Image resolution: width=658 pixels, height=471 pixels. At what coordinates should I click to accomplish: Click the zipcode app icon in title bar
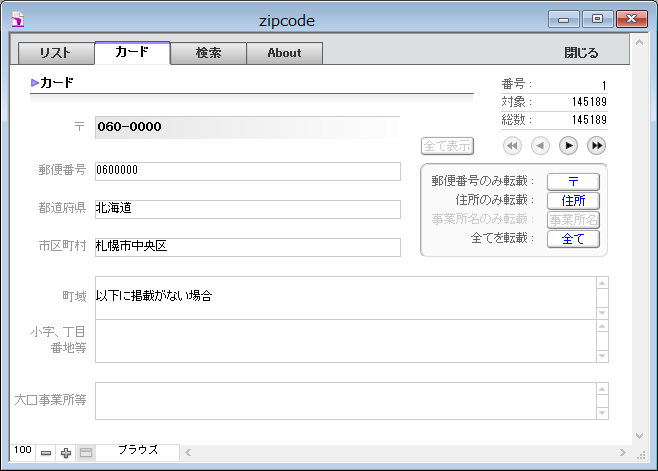pyautogui.click(x=17, y=18)
